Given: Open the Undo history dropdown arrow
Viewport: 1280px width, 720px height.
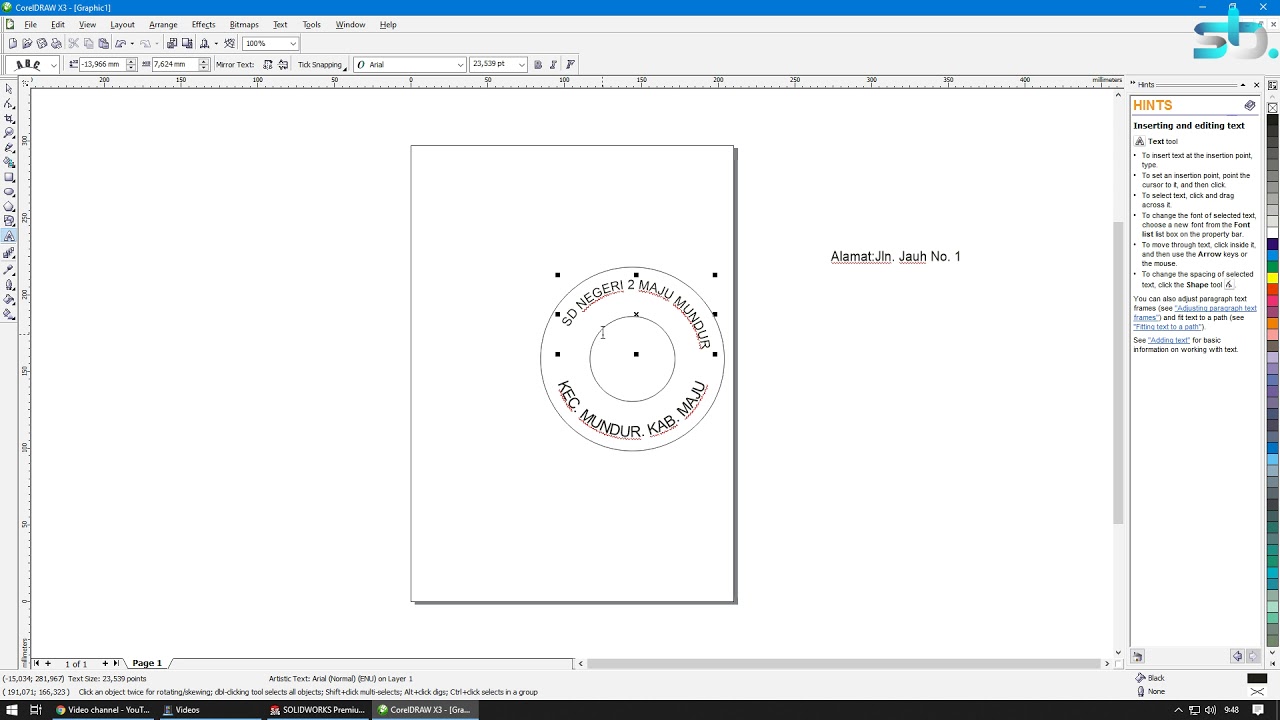Looking at the screenshot, I should tap(132, 43).
